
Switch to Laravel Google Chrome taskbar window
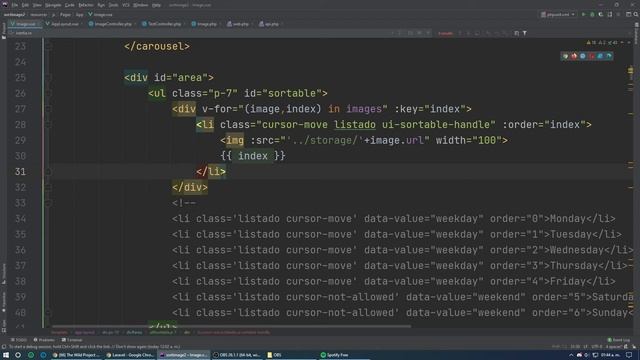[x=130, y=355]
